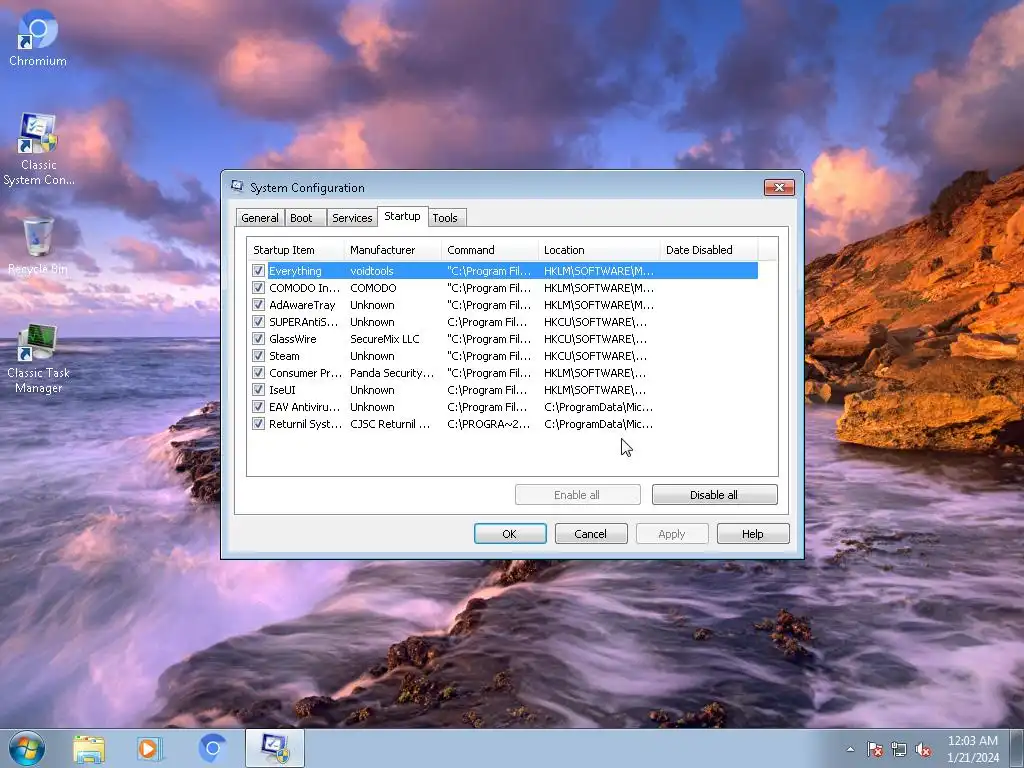Select the Startup tab
This screenshot has height=768, width=1024.
(x=402, y=216)
